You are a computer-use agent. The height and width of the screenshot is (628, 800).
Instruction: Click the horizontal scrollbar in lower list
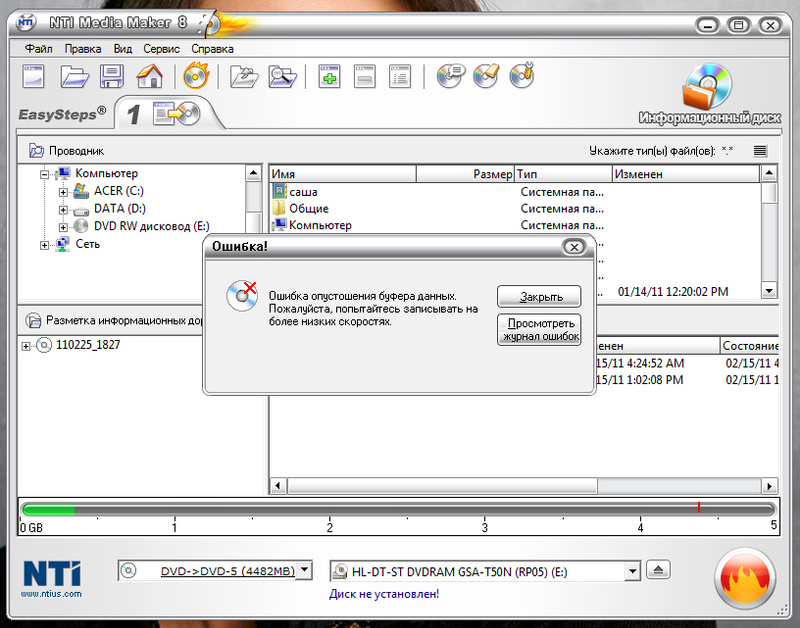(442, 486)
